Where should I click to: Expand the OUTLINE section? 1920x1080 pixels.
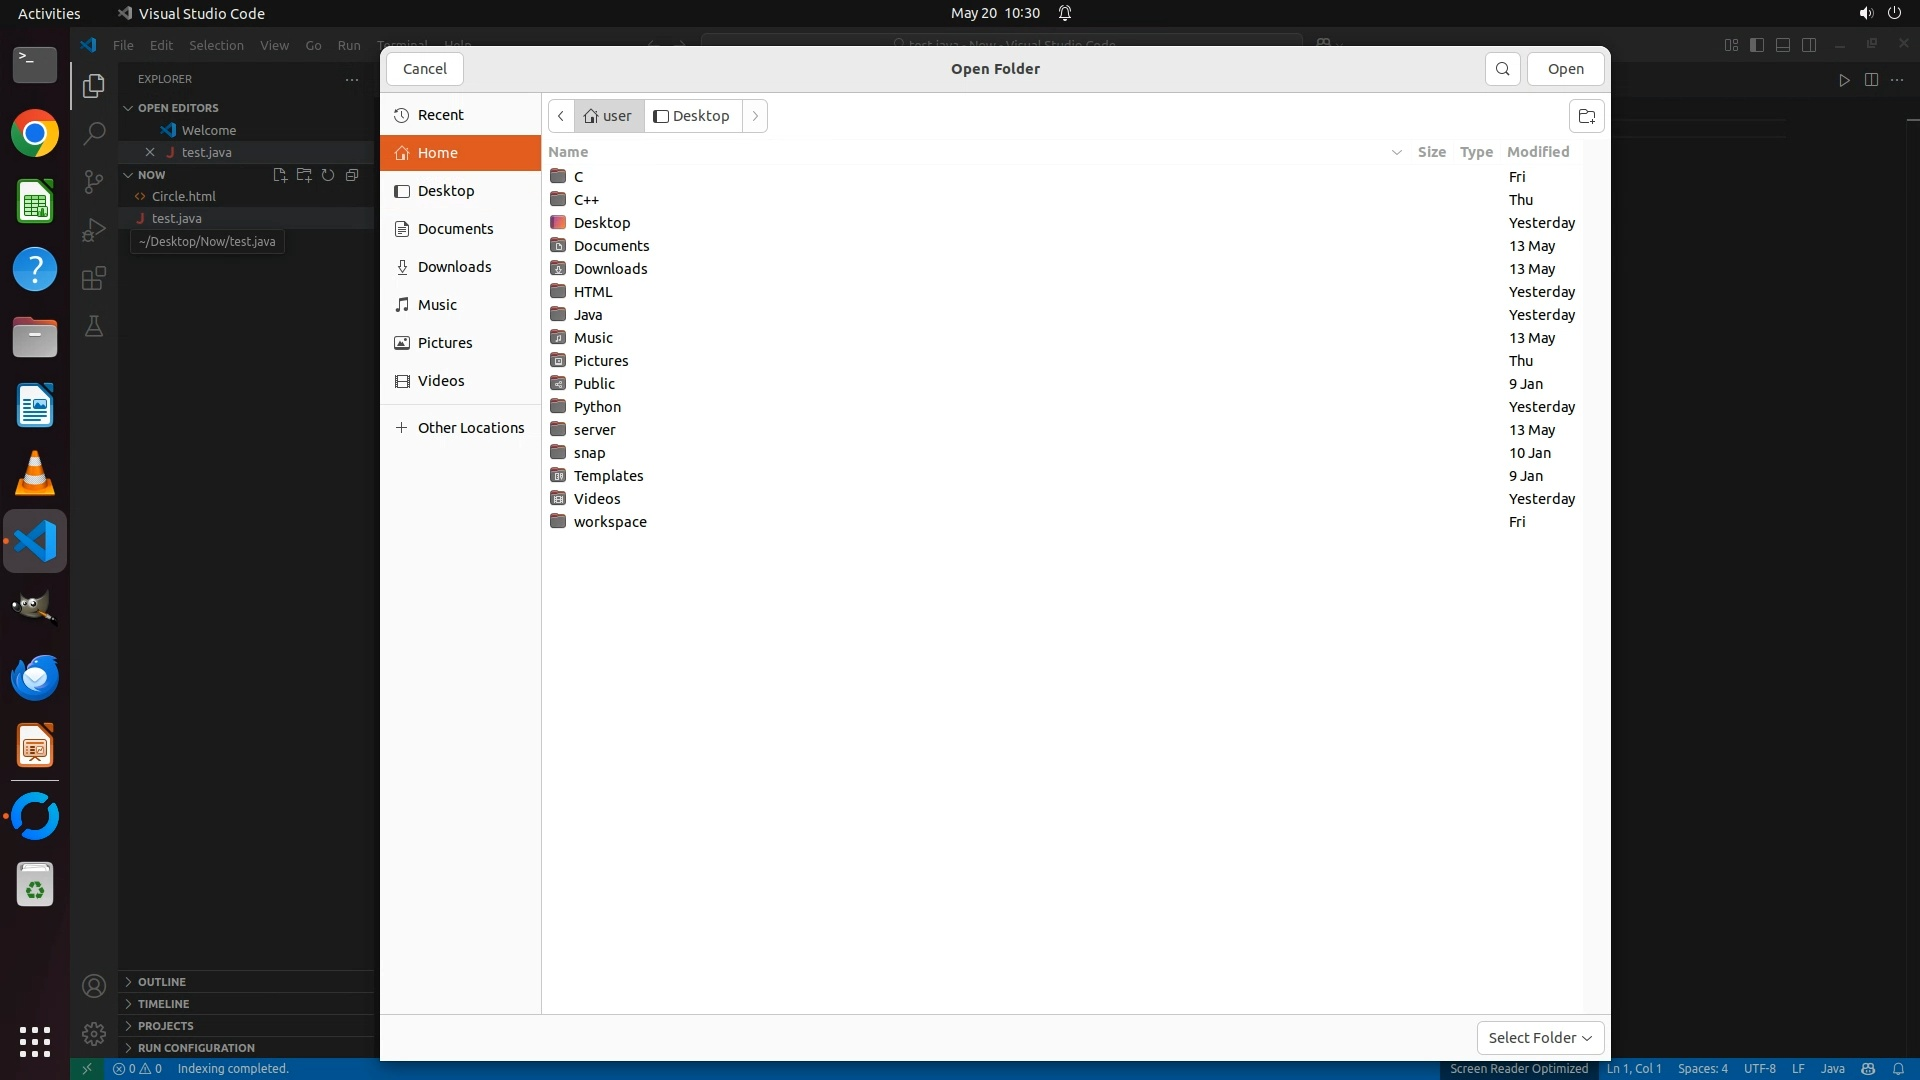pyautogui.click(x=162, y=982)
